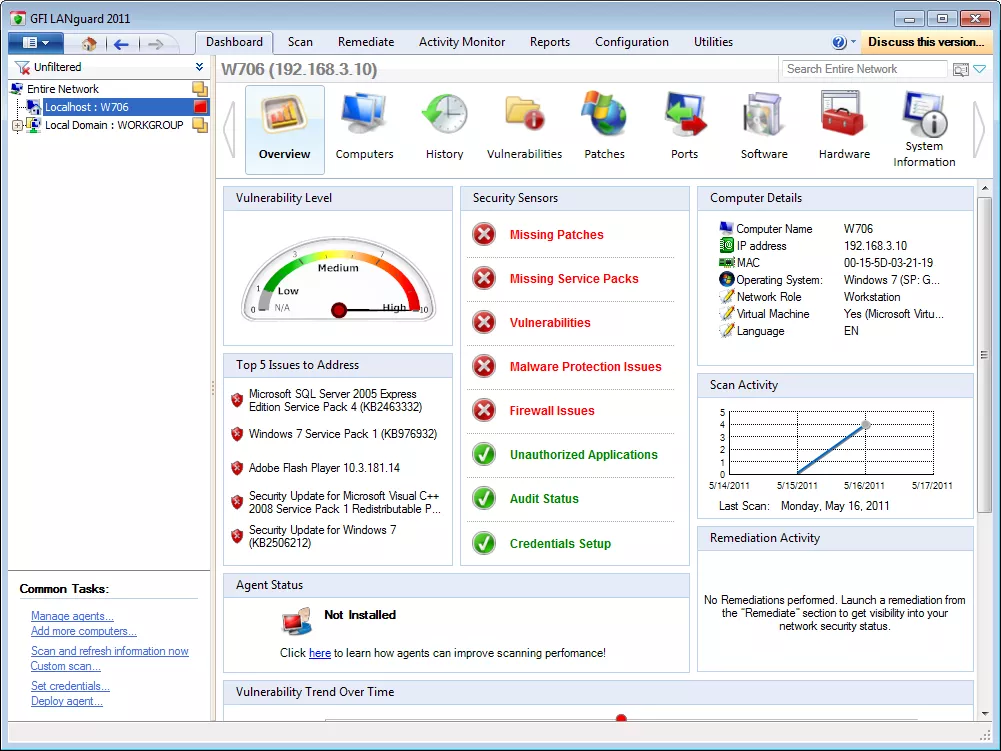Click the dashboard vertical scrollbar thumb
The height and width of the screenshot is (751, 1001).
point(984,354)
